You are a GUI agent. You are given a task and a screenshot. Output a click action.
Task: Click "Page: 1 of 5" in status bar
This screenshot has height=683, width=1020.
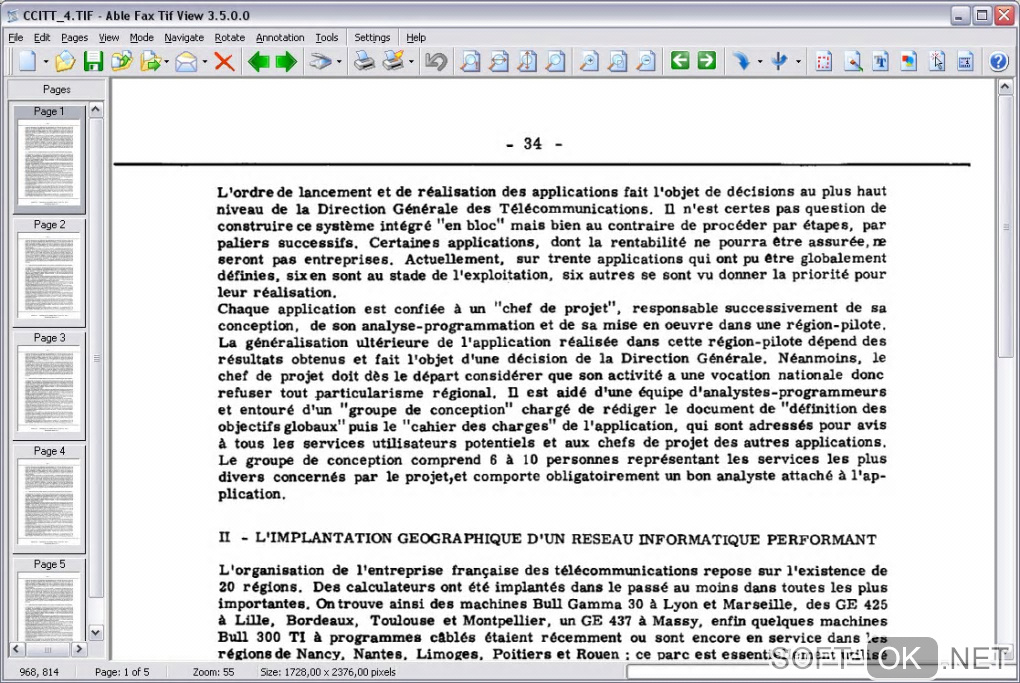click(x=122, y=672)
